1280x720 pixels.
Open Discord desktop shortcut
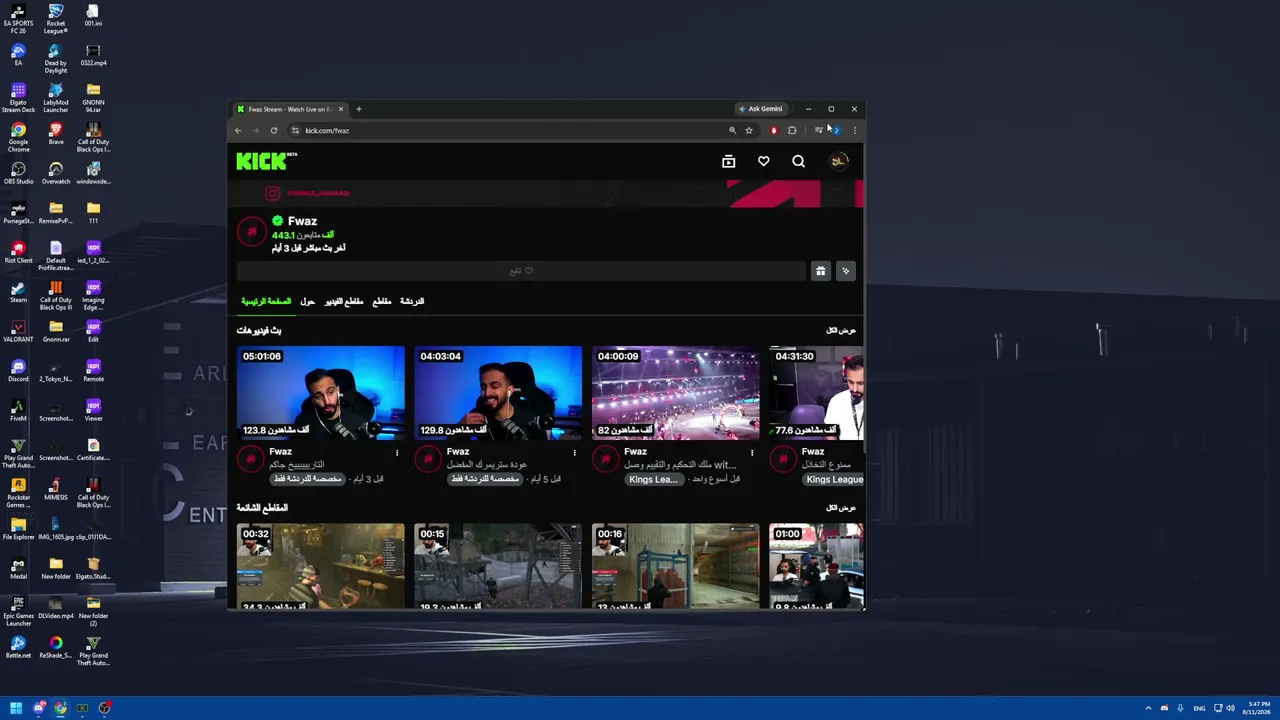point(18,370)
